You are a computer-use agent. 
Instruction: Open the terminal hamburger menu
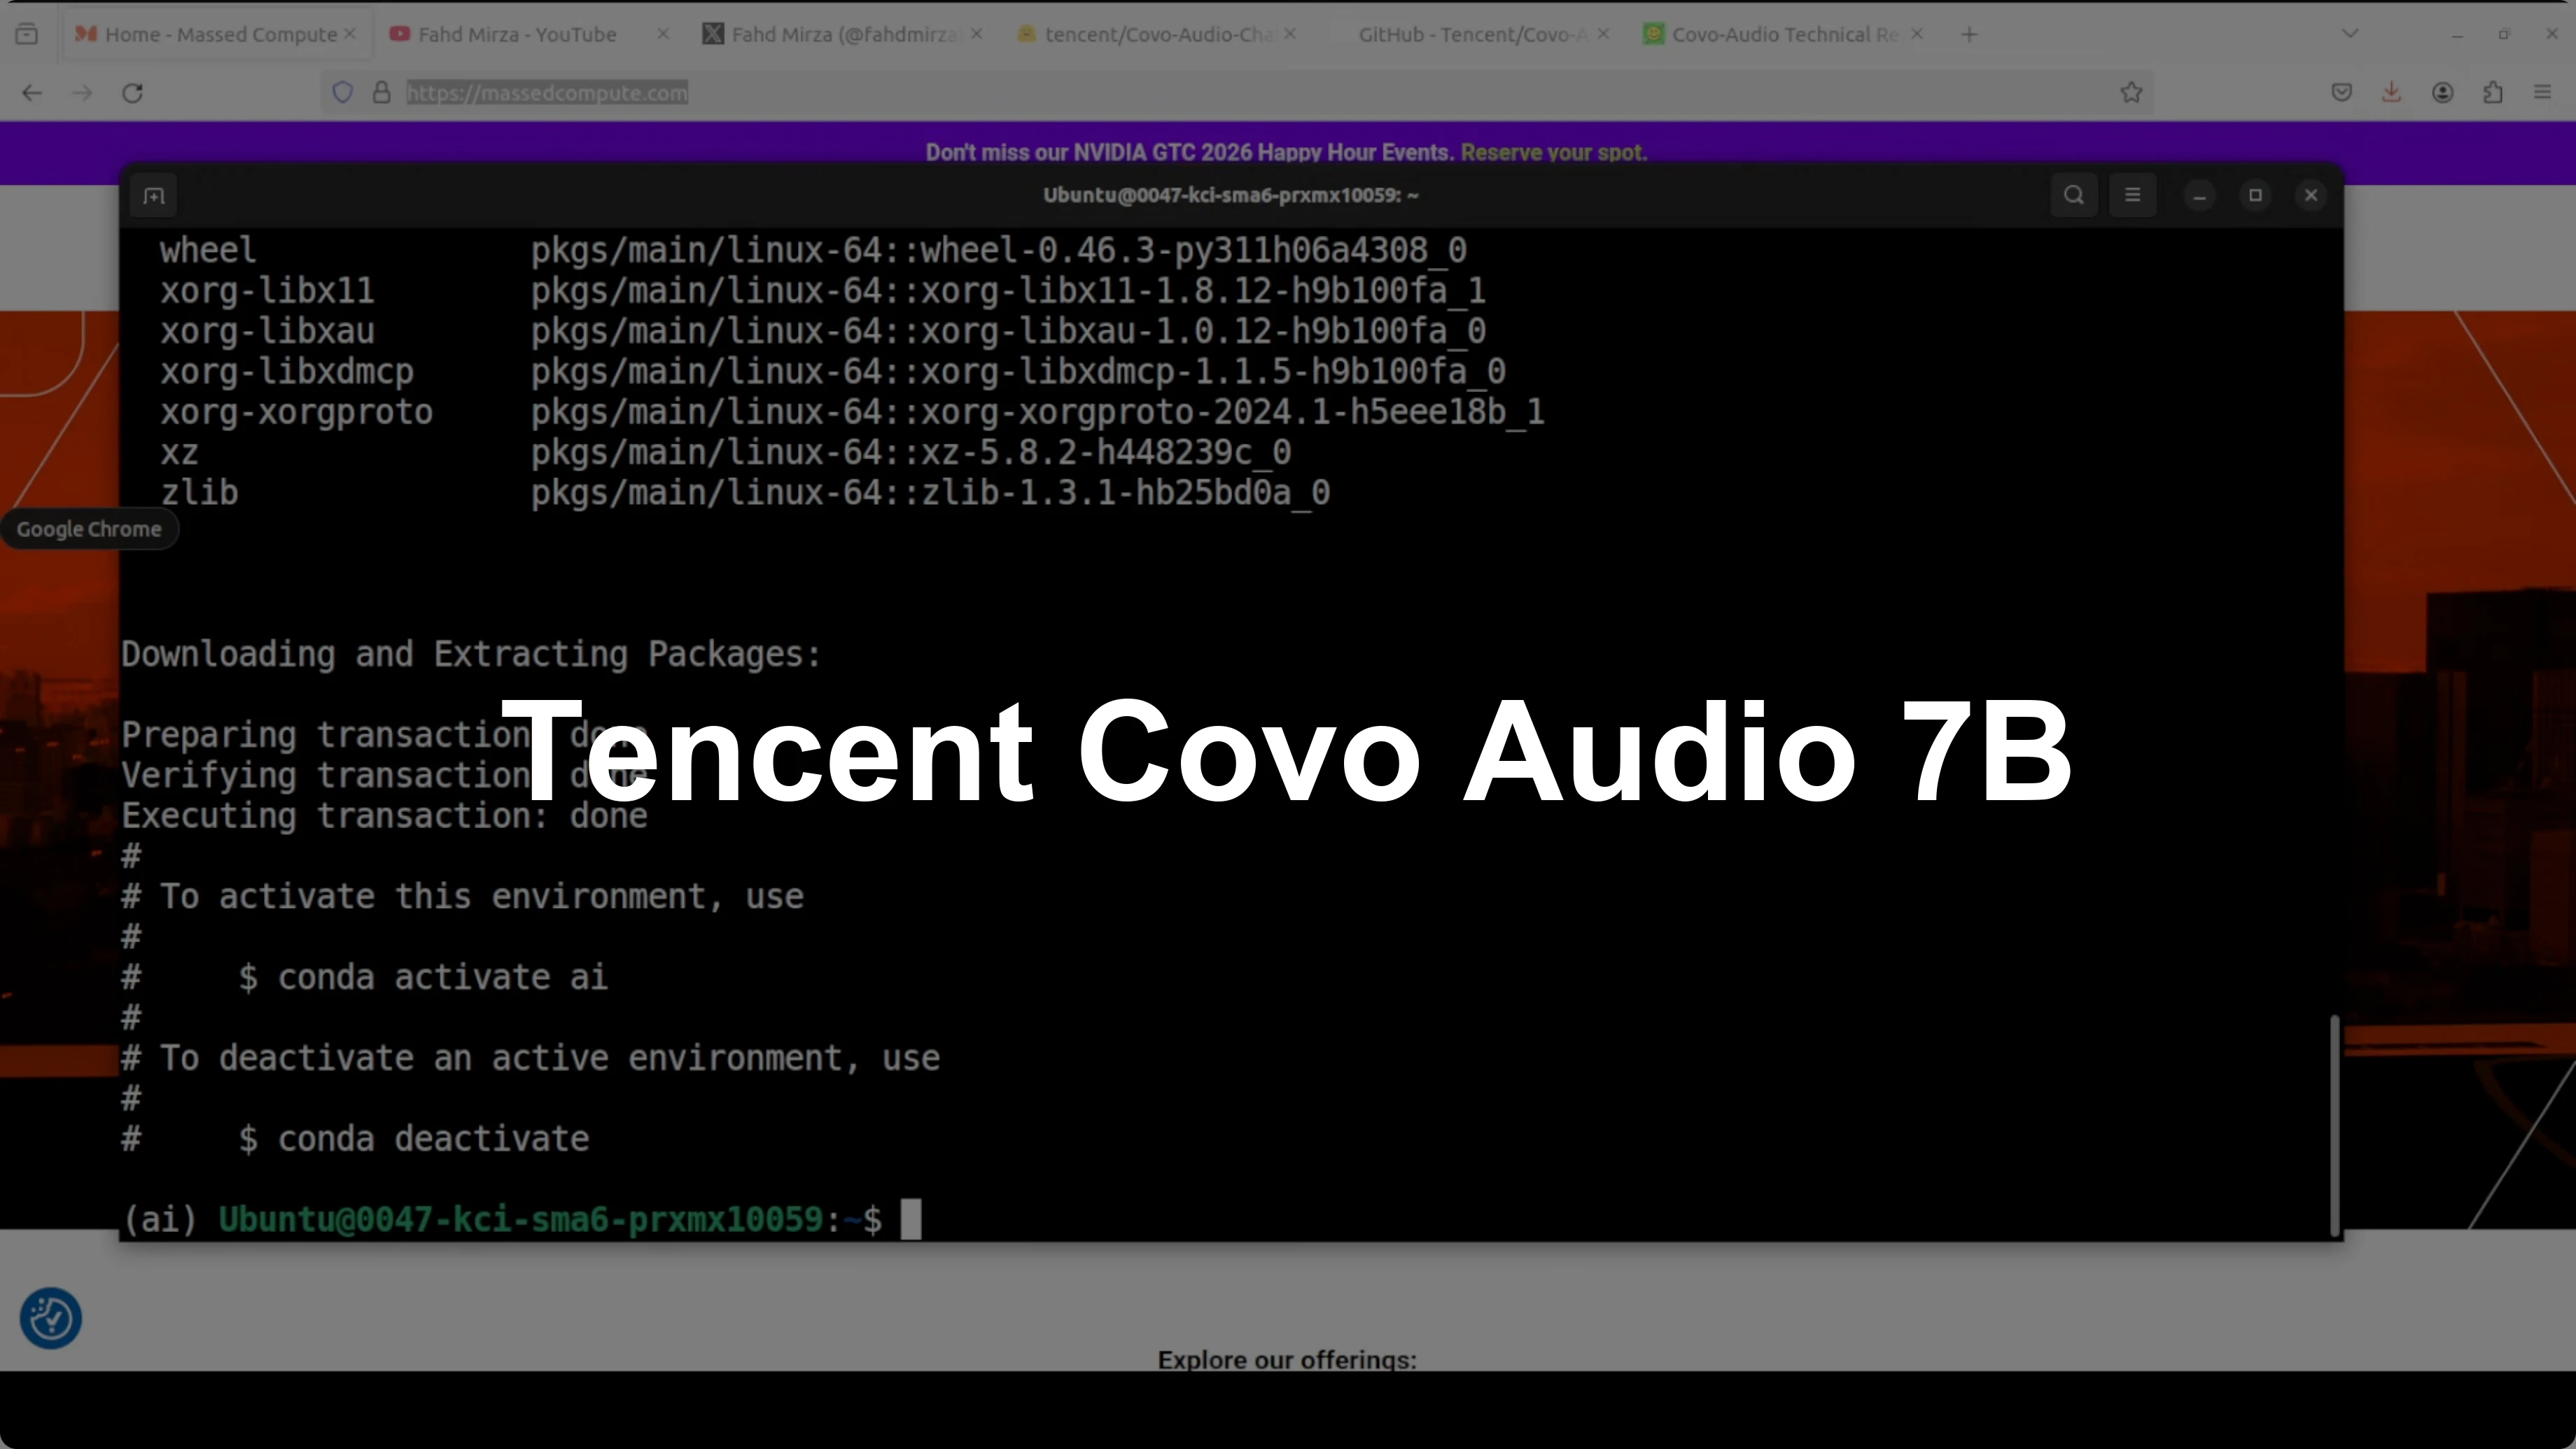coord(2133,195)
